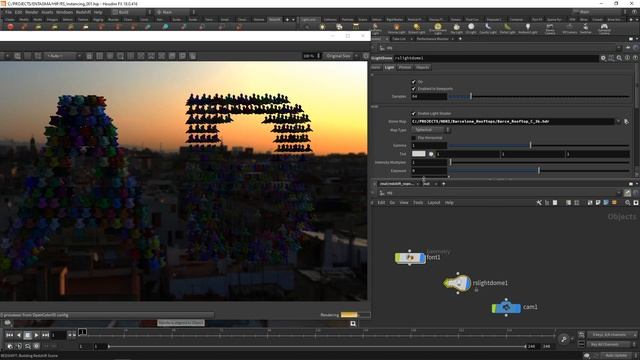Click the parameter search magnifier icon
The image size is (640, 360).
(619, 58)
